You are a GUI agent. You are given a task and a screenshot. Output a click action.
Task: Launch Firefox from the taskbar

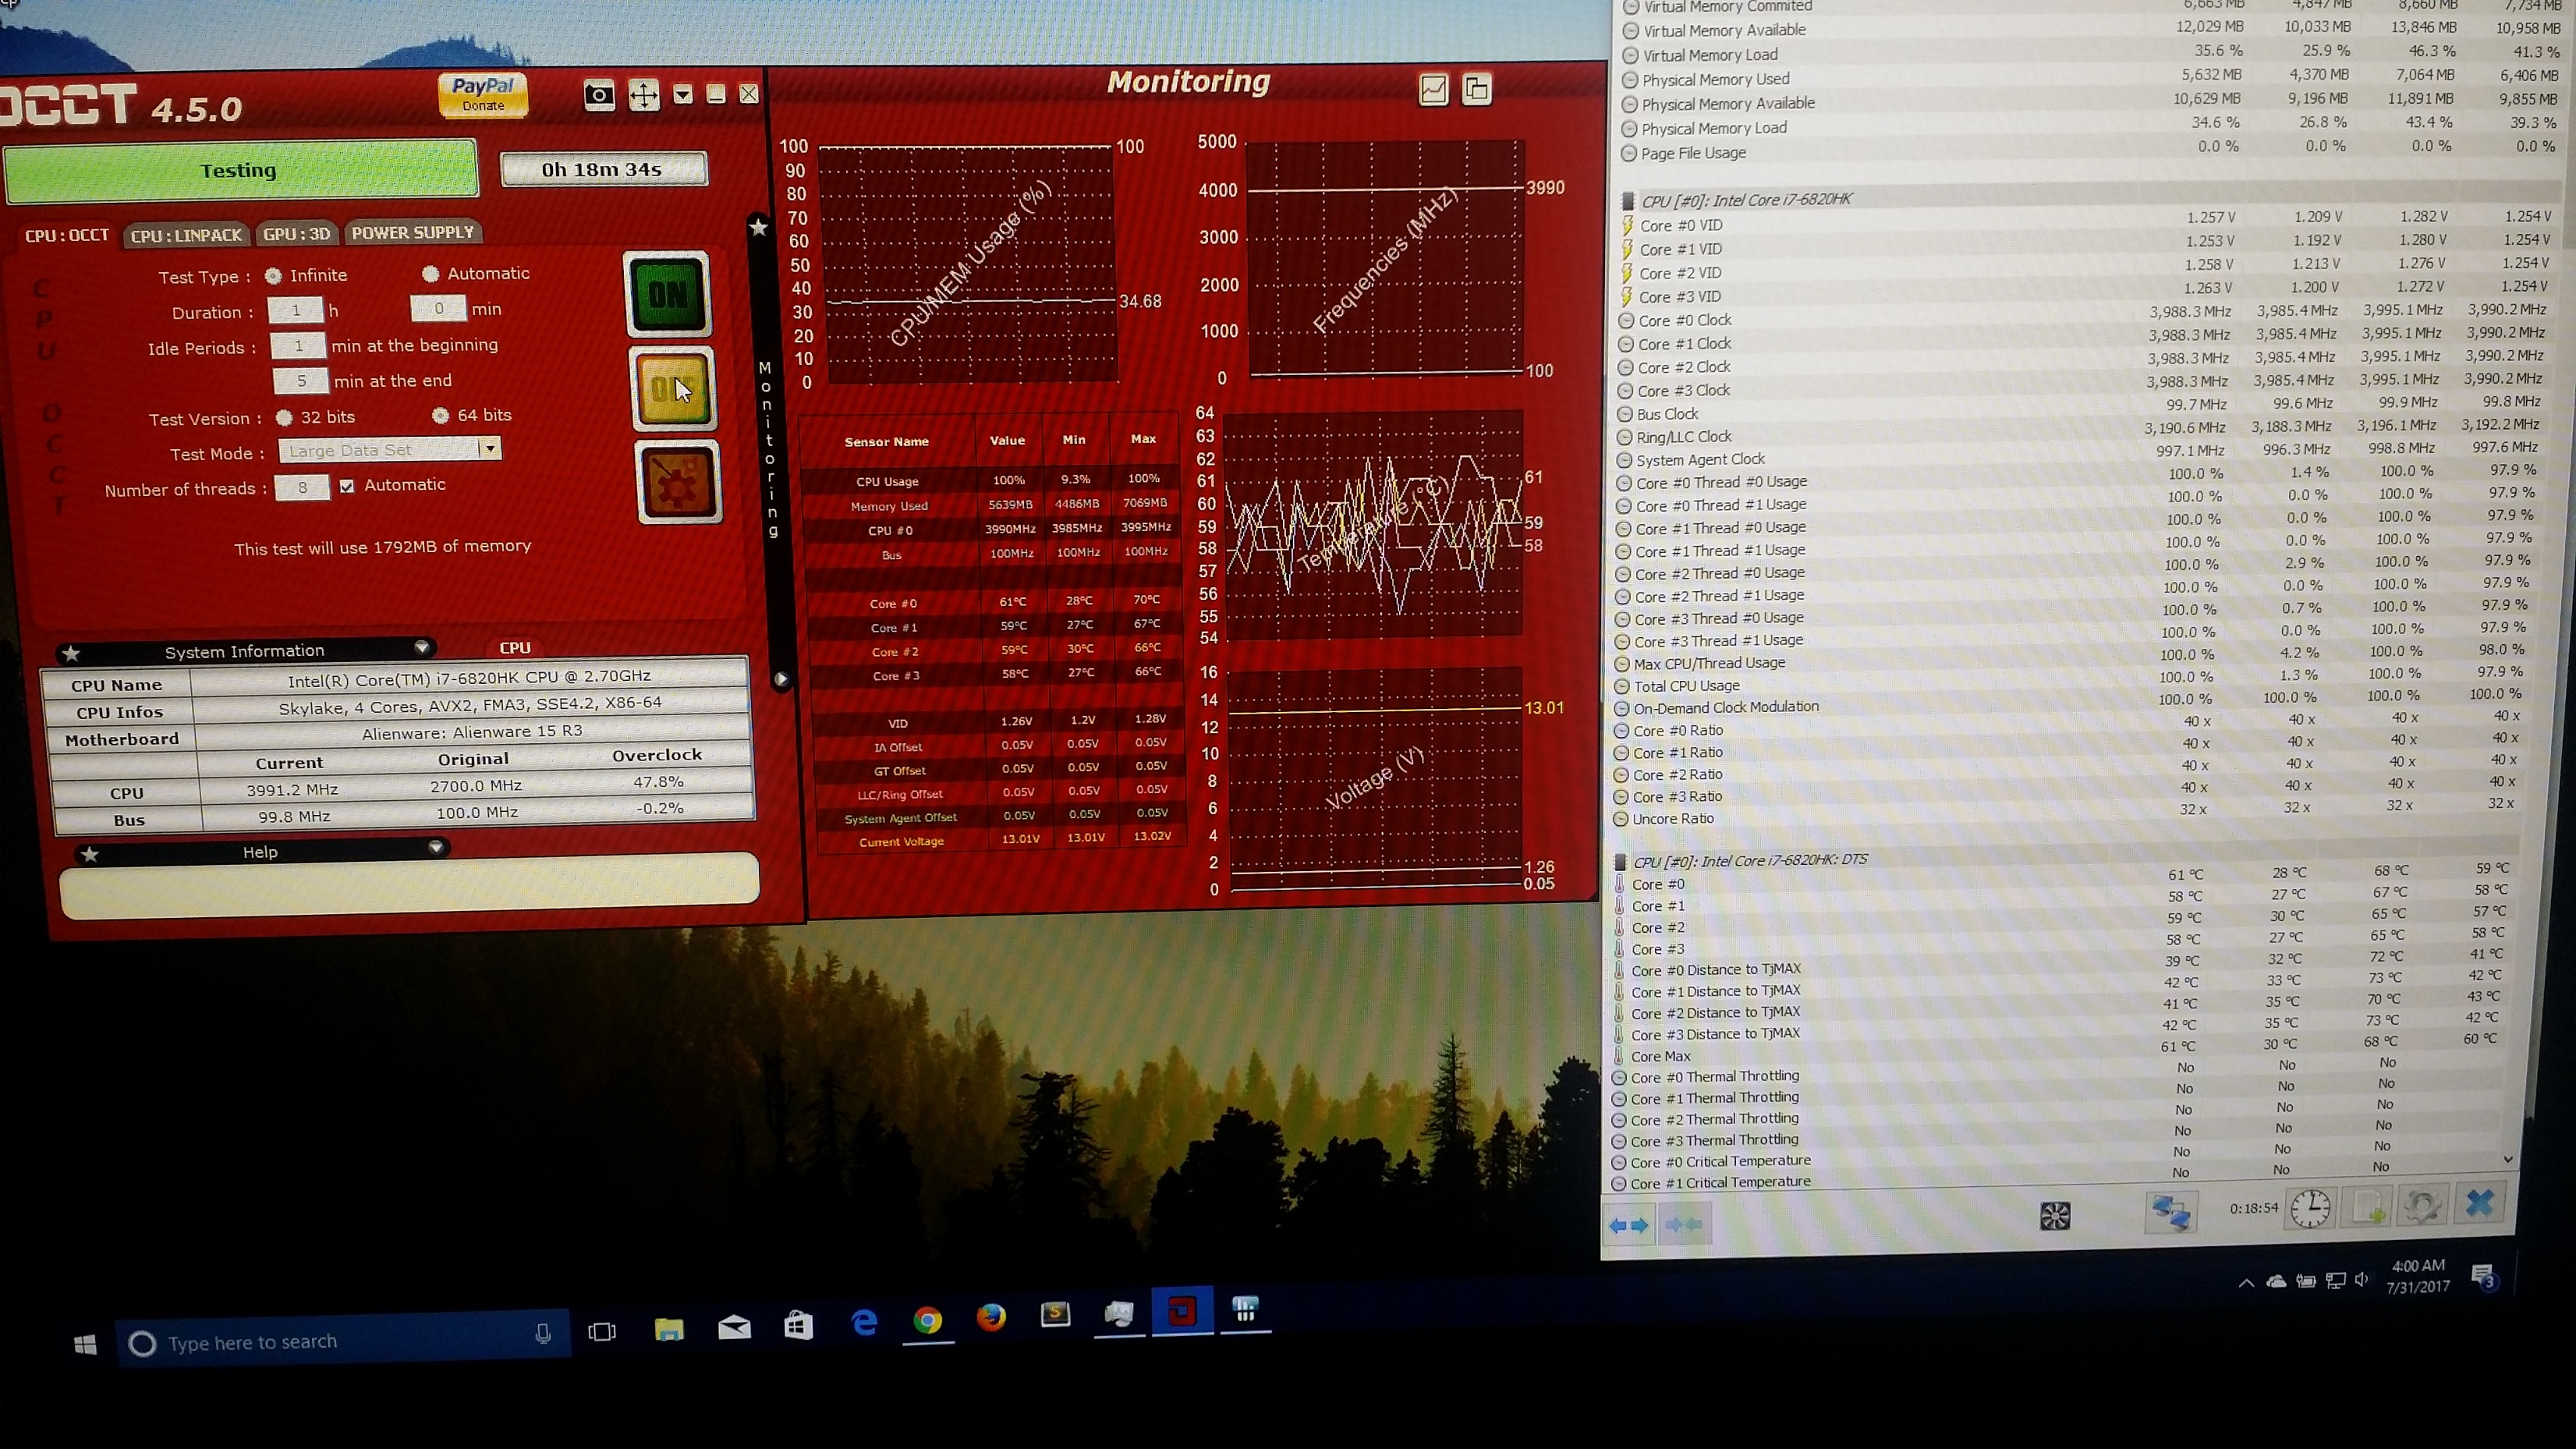(x=991, y=1318)
